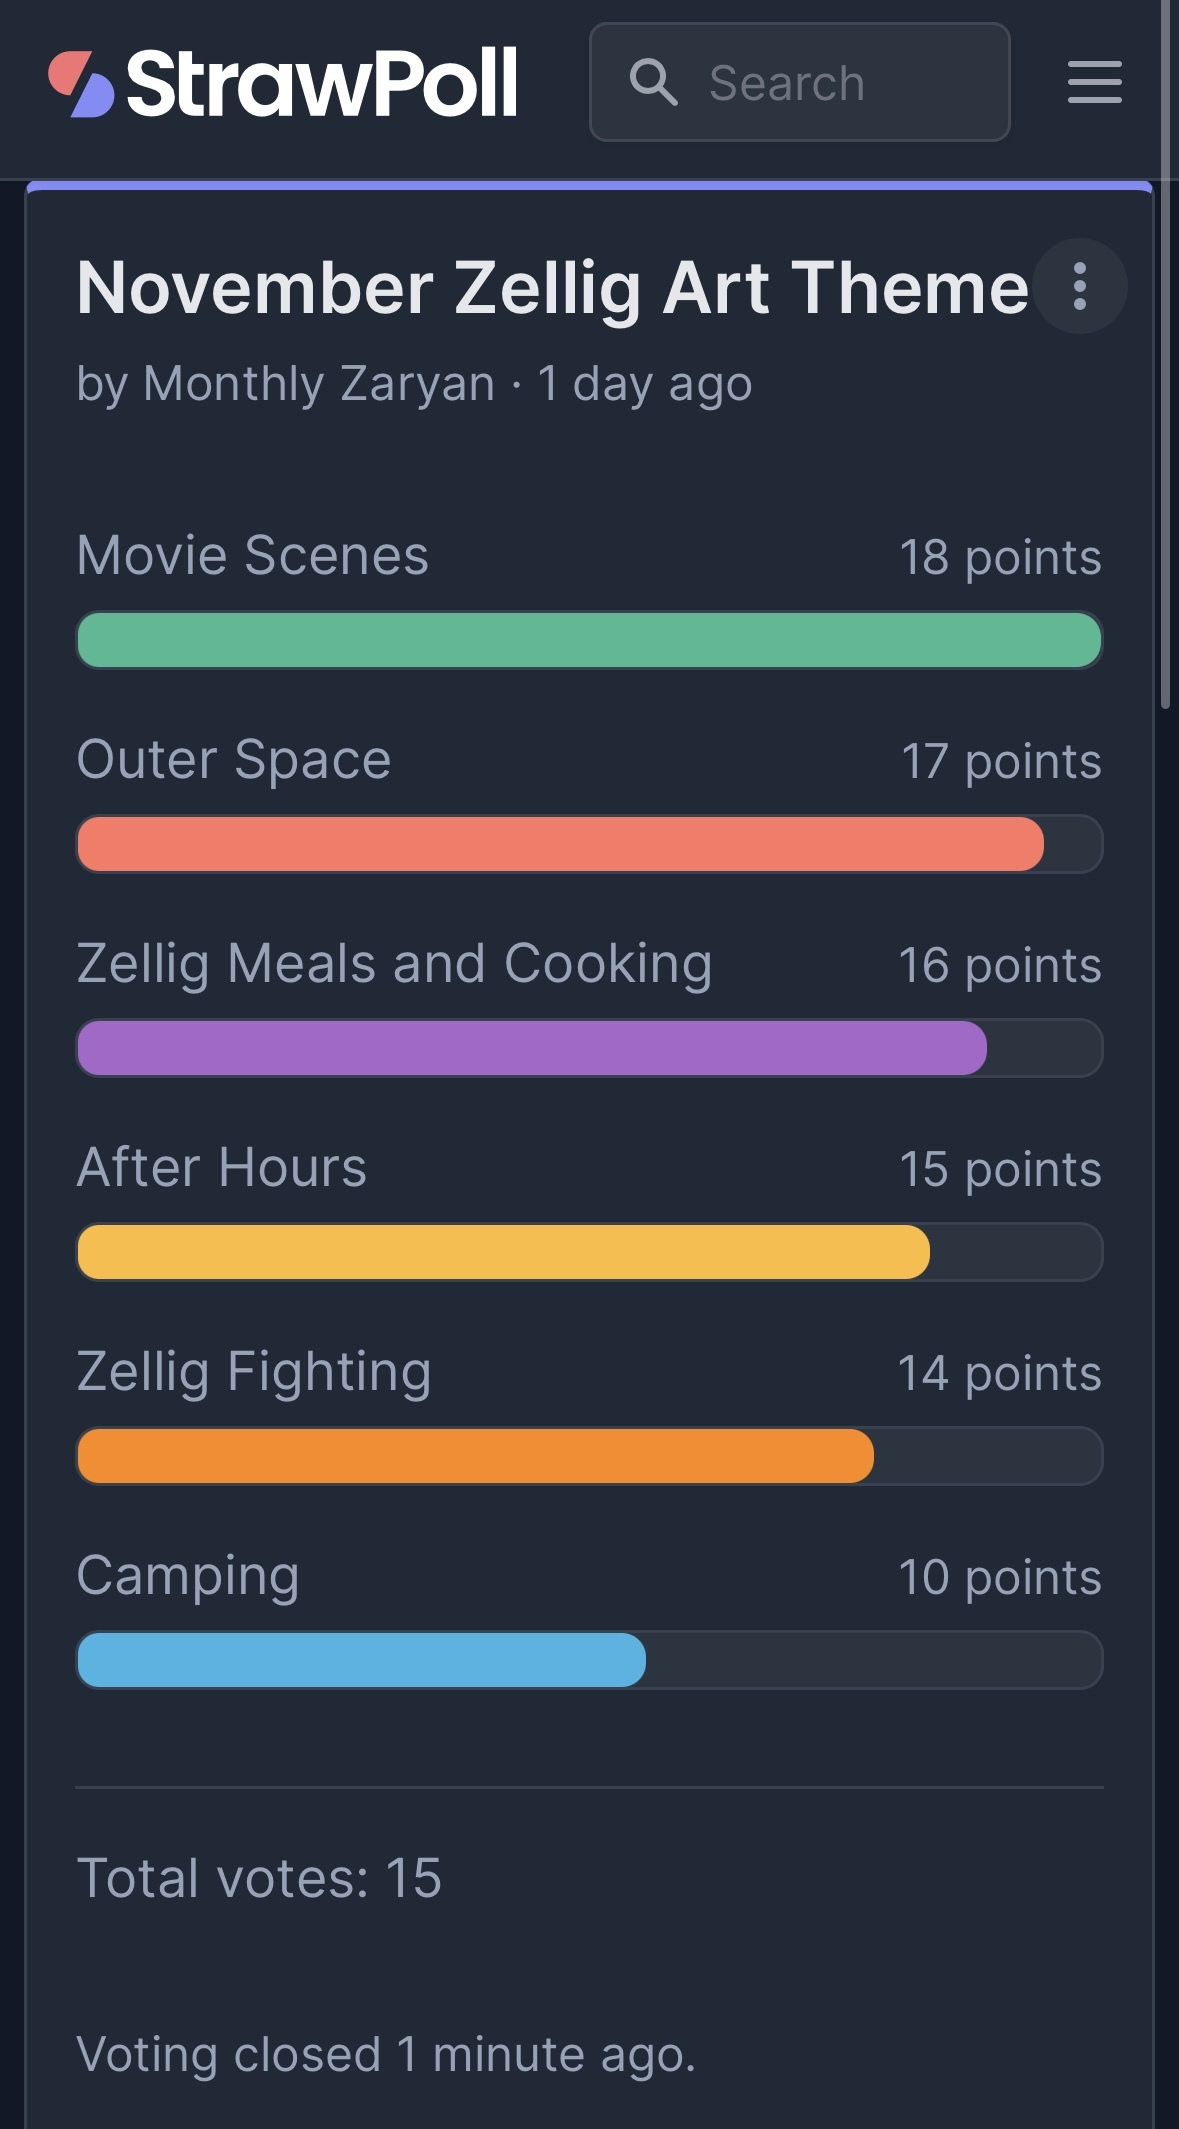Click the blue Camping result bar
Image resolution: width=1179 pixels, height=2129 pixels.
(x=361, y=1660)
